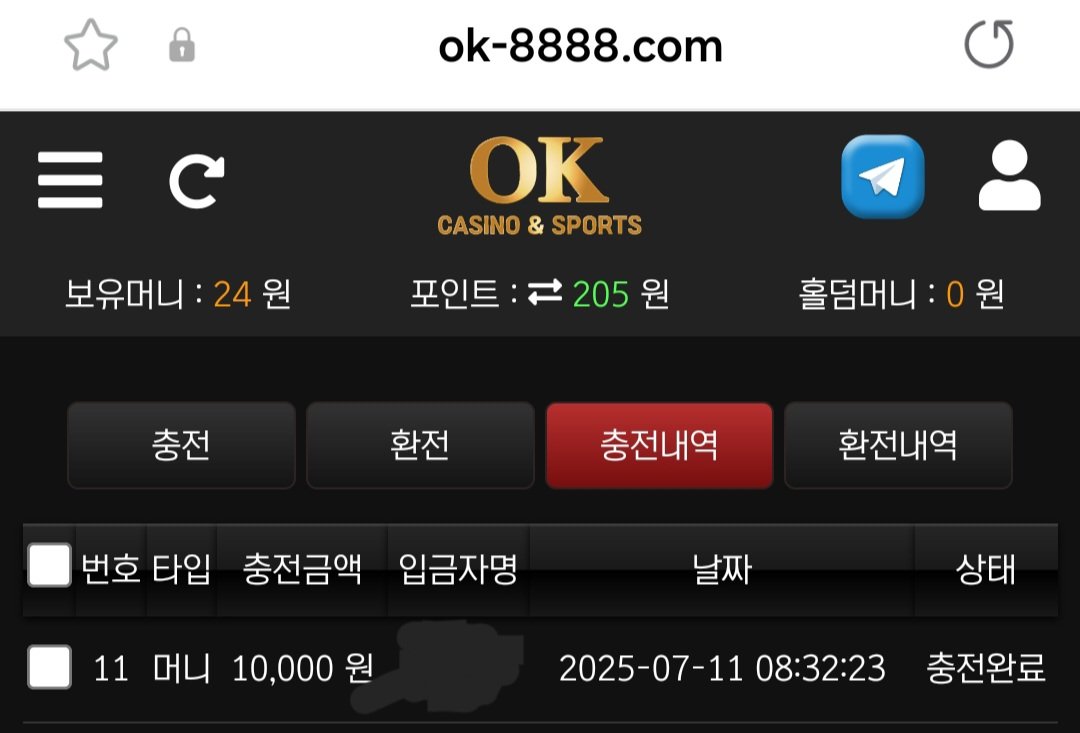The image size is (1080, 733).
Task: Open the user profile icon
Action: click(x=1010, y=176)
